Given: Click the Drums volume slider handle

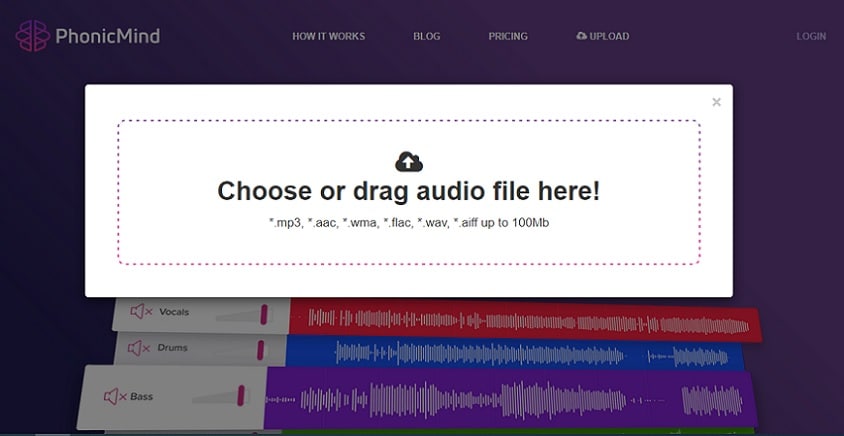Looking at the screenshot, I should click(261, 350).
